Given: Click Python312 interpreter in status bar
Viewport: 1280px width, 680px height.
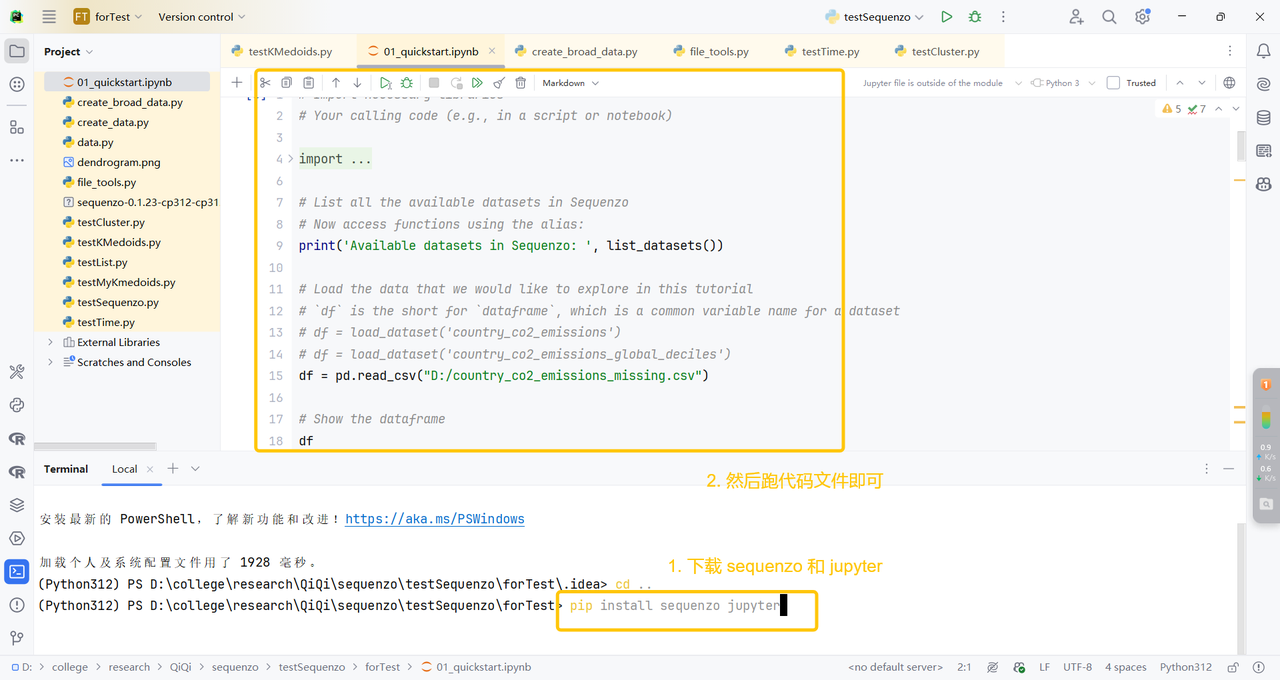Looking at the screenshot, I should [1186, 667].
